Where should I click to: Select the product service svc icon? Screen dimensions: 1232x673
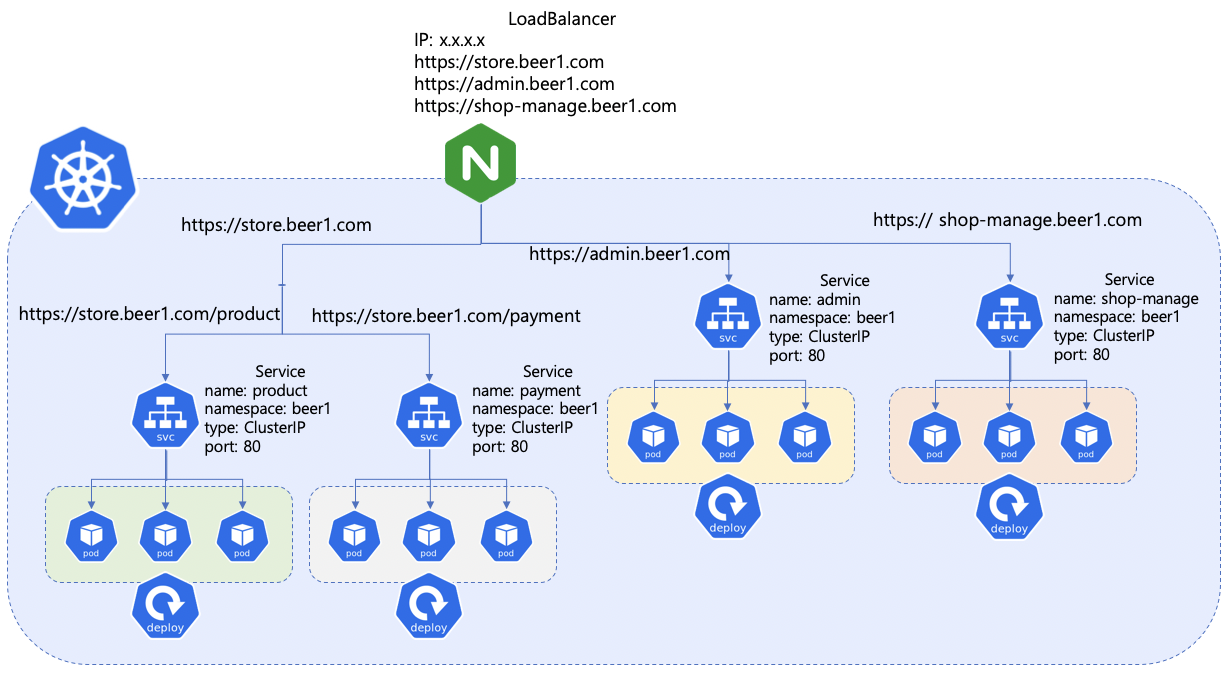166,414
